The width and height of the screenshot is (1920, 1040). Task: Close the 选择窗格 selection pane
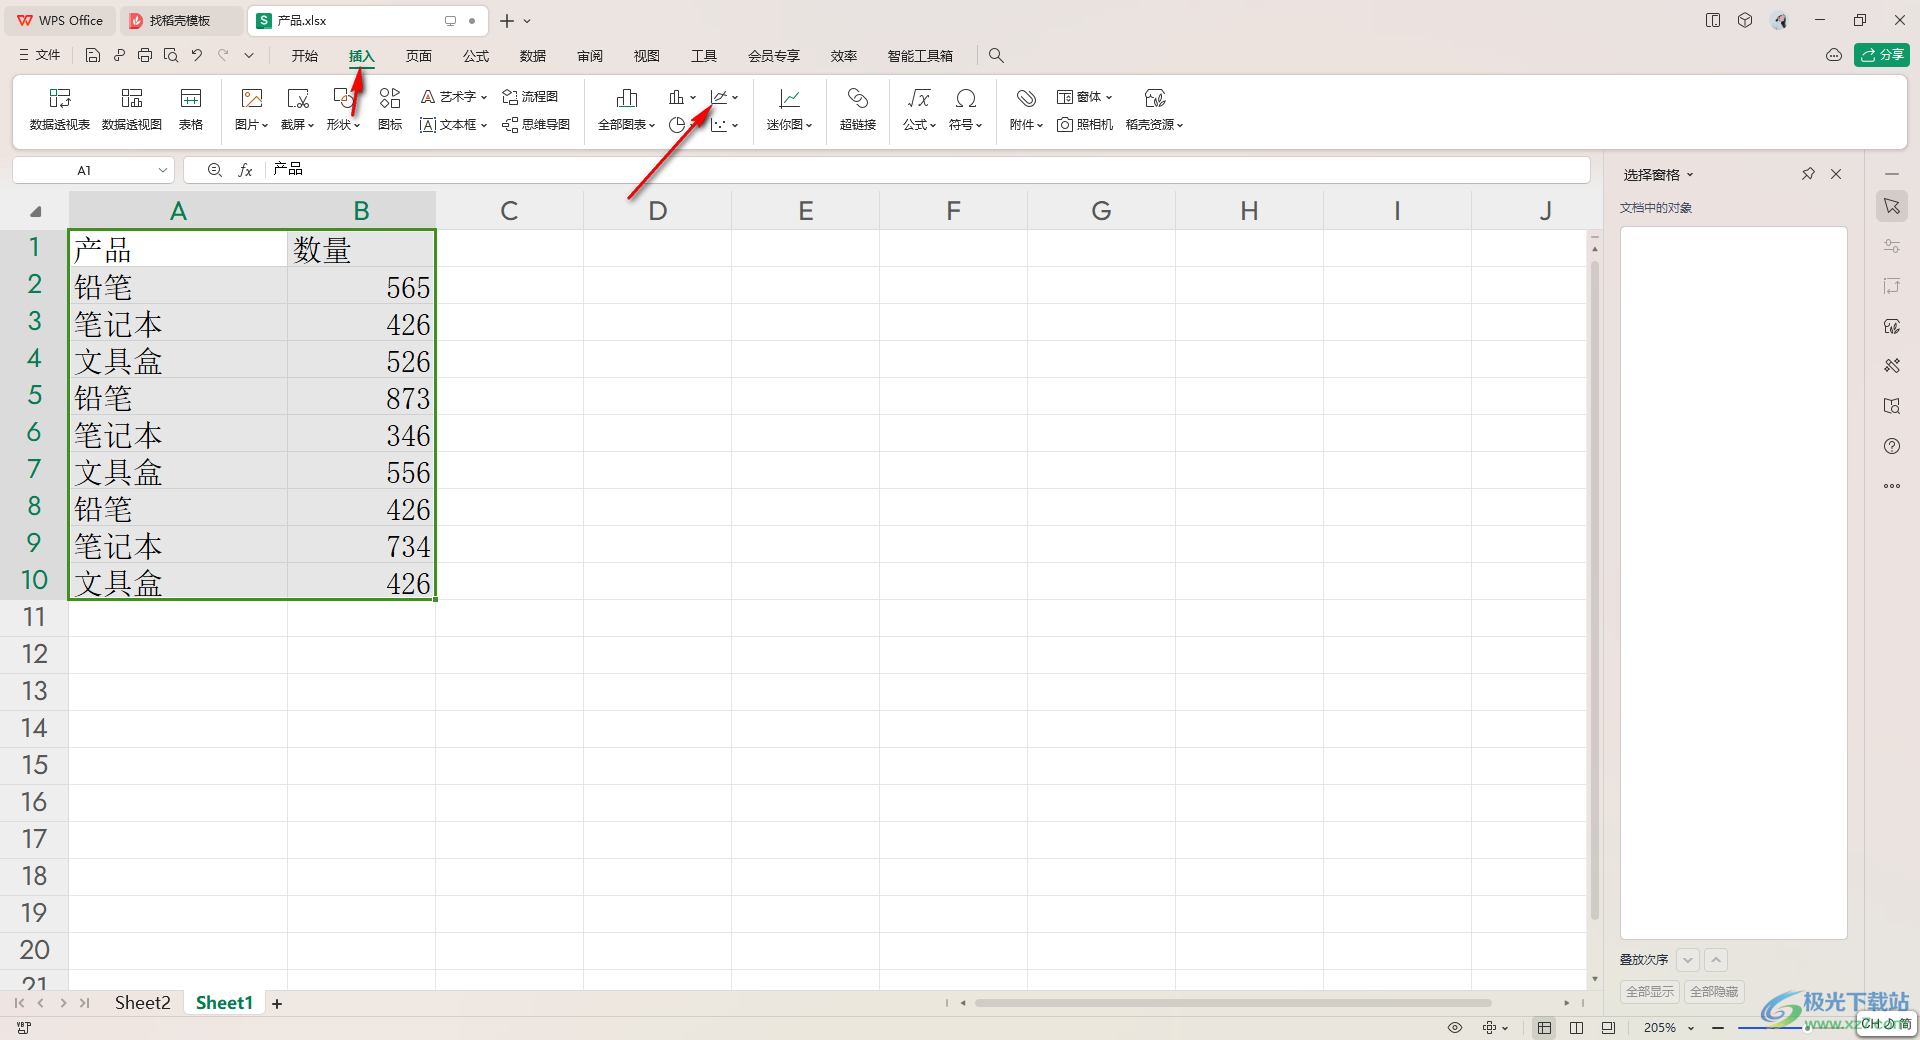tap(1836, 174)
